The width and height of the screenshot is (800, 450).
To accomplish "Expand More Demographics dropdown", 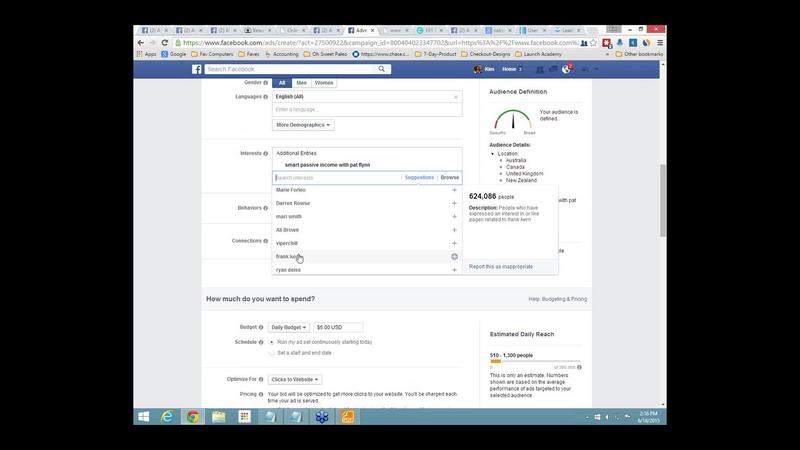I will pyautogui.click(x=303, y=125).
